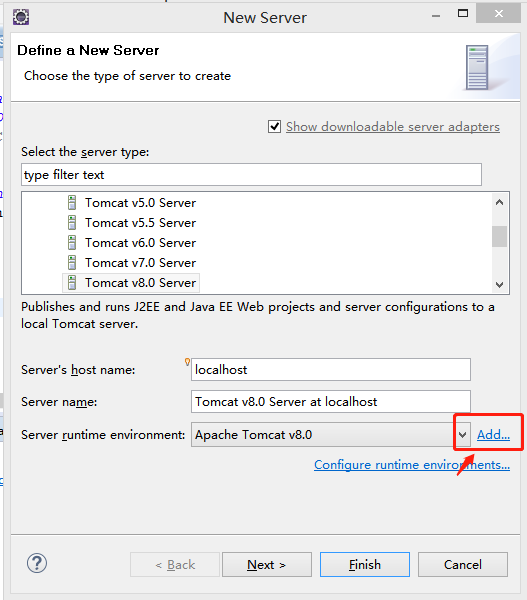Screen dimensions: 527x600
Task: Select Tomcat v6.0 Server entry
Action: pyautogui.click(x=140, y=243)
